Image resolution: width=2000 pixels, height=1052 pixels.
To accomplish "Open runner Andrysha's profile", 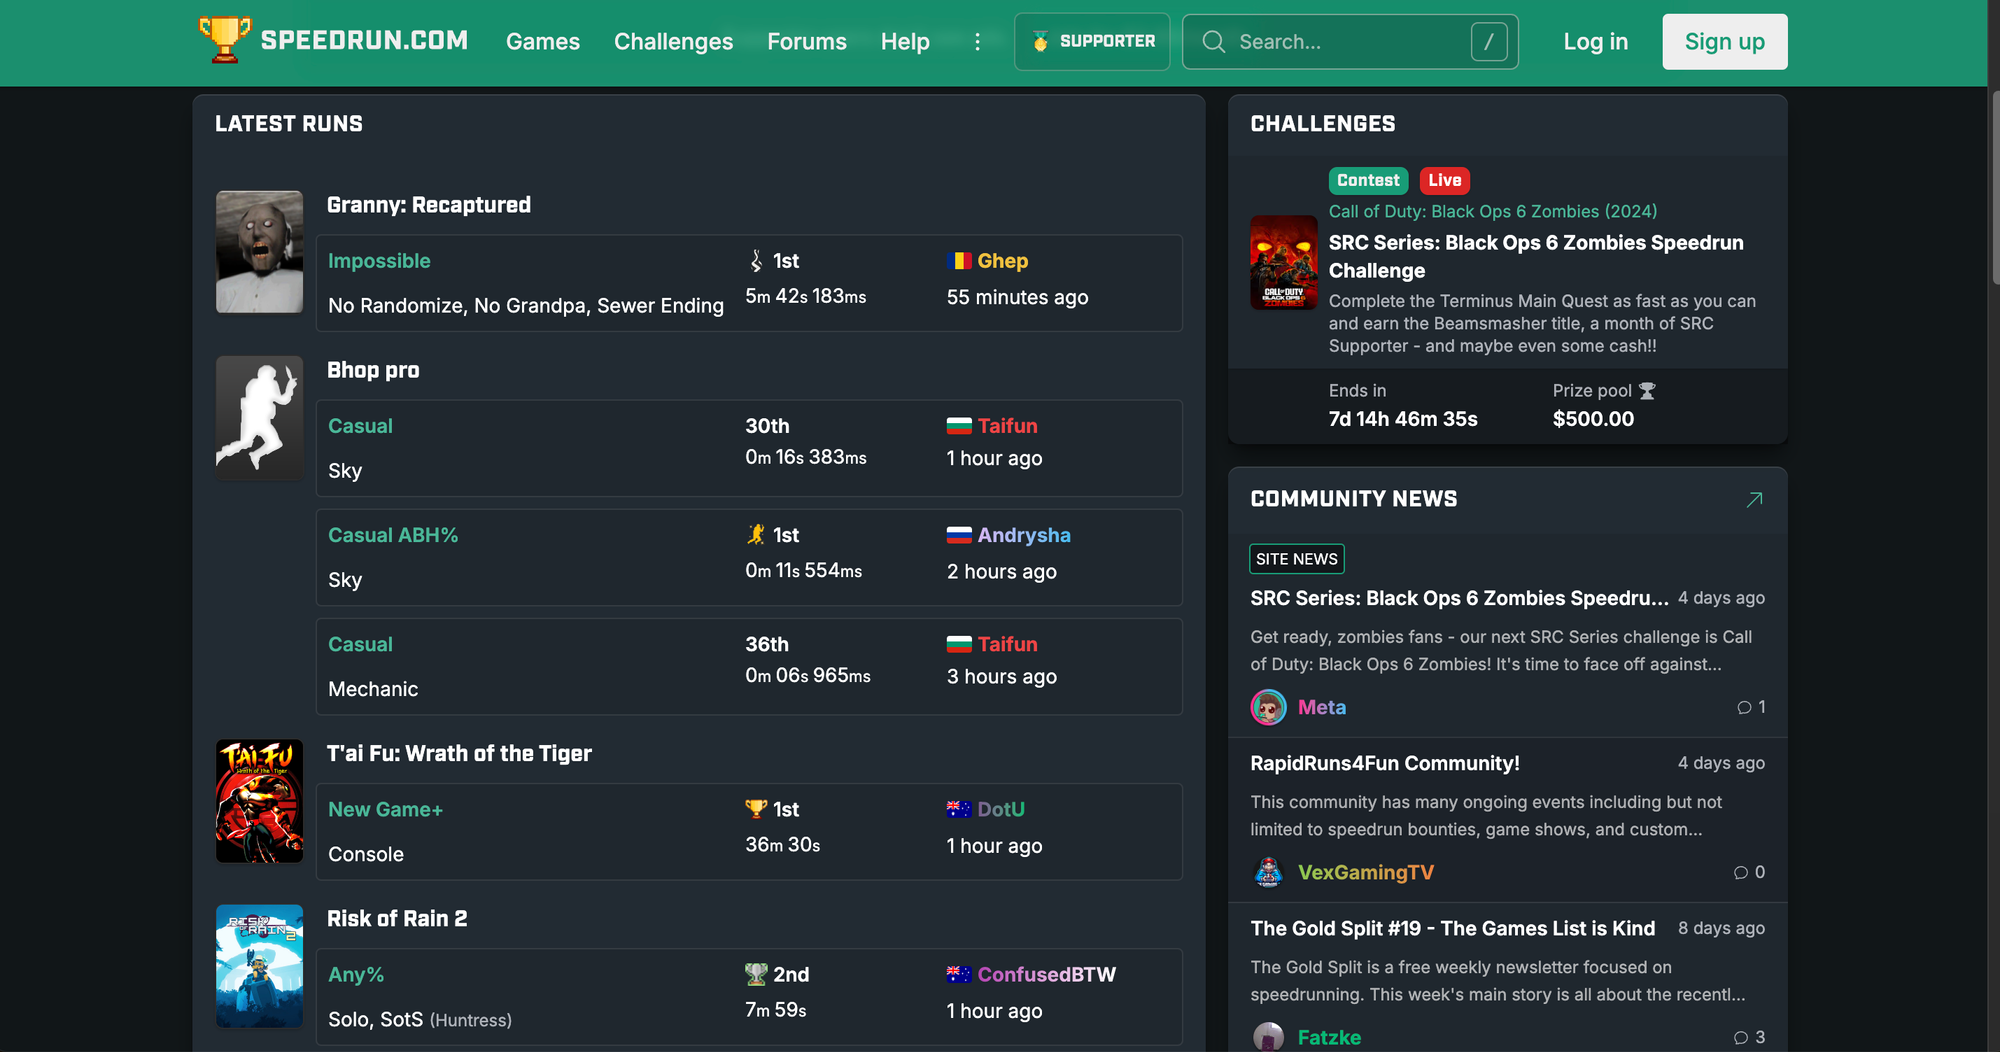I will (x=1024, y=535).
